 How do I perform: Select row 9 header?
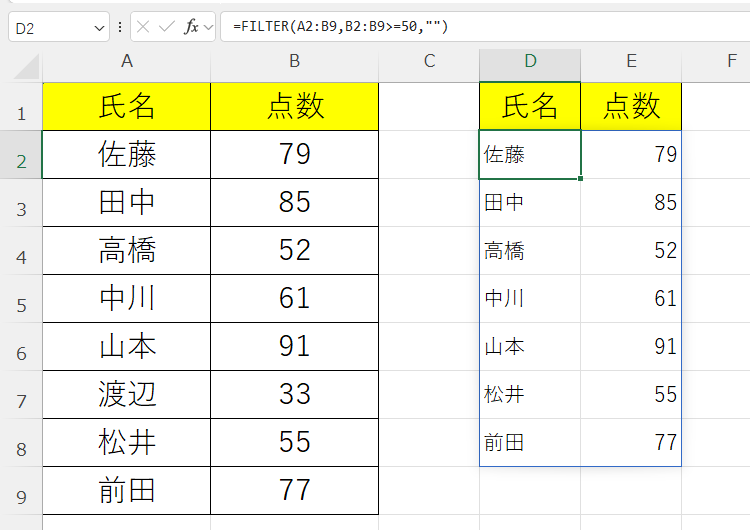pyautogui.click(x=21, y=491)
